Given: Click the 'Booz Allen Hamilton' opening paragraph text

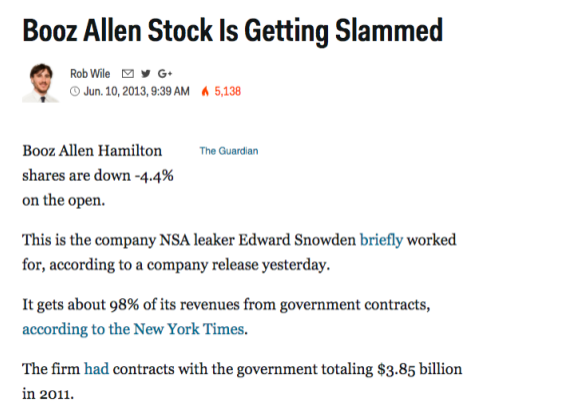Looking at the screenshot, I should pos(92,151).
